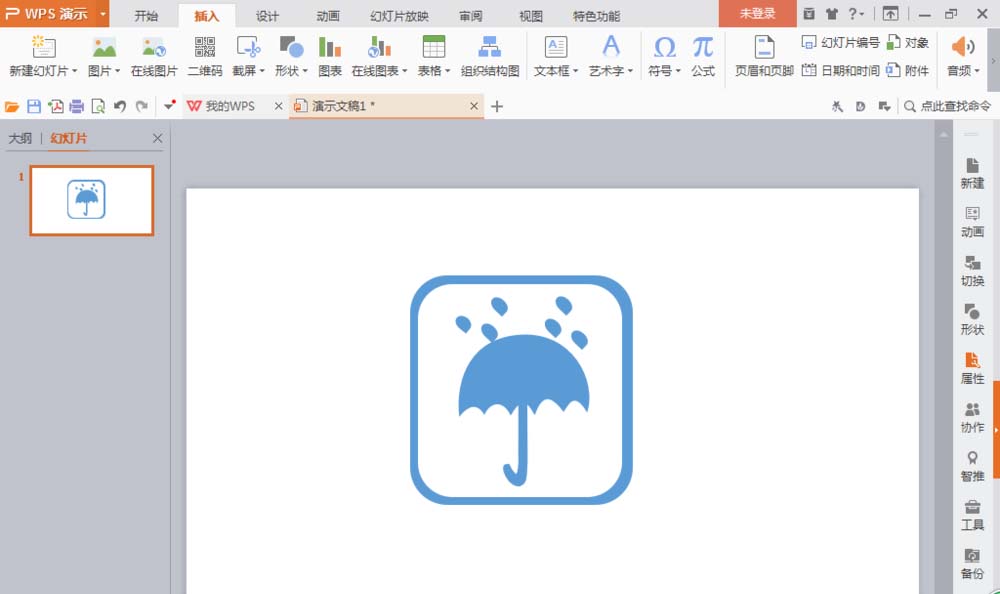Expand the 符号 dropdown arrow
The width and height of the screenshot is (1000, 594).
pos(678,71)
